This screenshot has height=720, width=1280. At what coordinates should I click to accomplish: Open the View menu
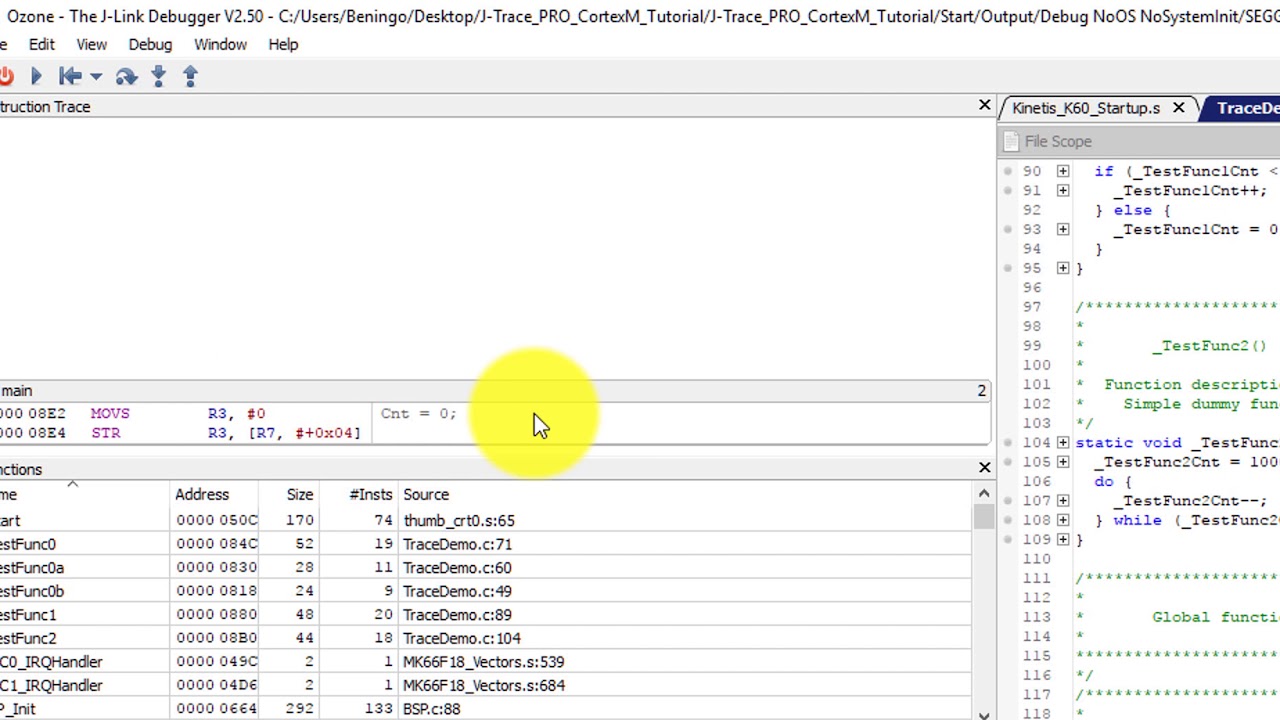point(91,44)
